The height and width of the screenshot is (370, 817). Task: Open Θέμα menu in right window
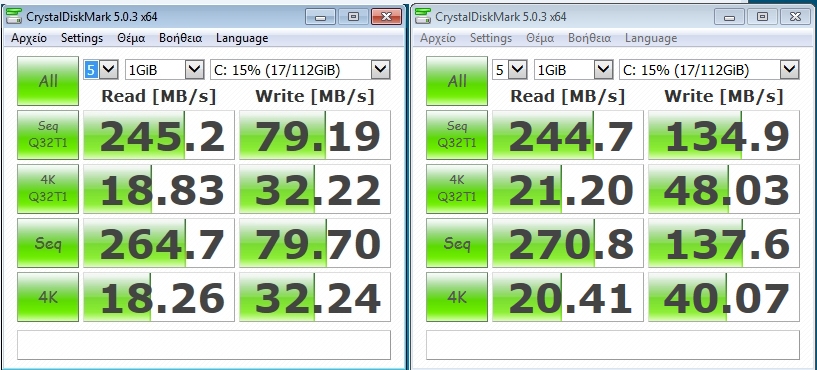540,38
